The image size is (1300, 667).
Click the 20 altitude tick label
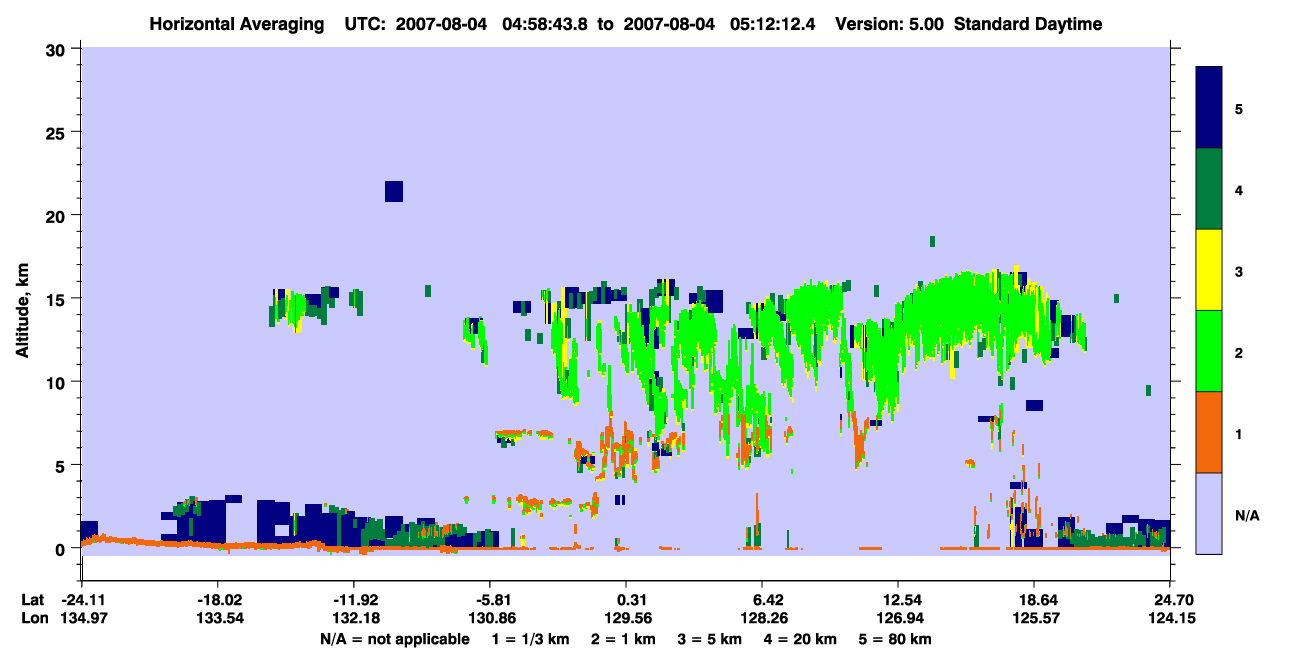coord(58,215)
